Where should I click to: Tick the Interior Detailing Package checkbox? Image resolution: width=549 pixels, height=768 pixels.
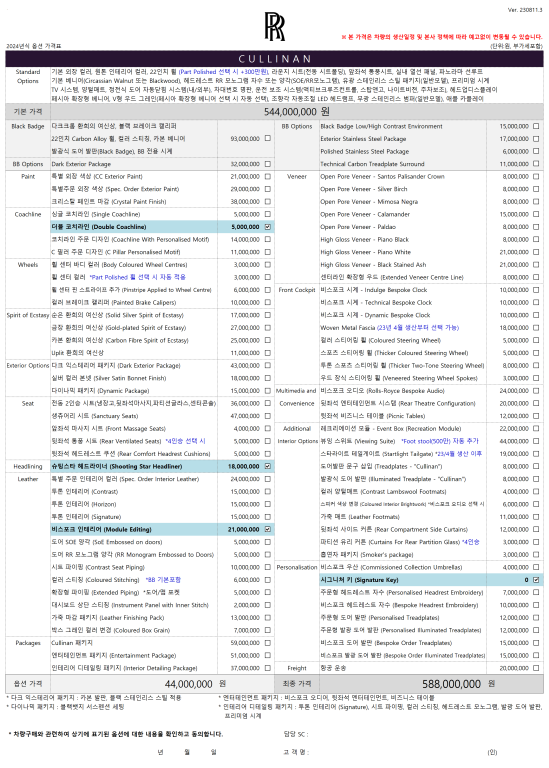point(267,668)
